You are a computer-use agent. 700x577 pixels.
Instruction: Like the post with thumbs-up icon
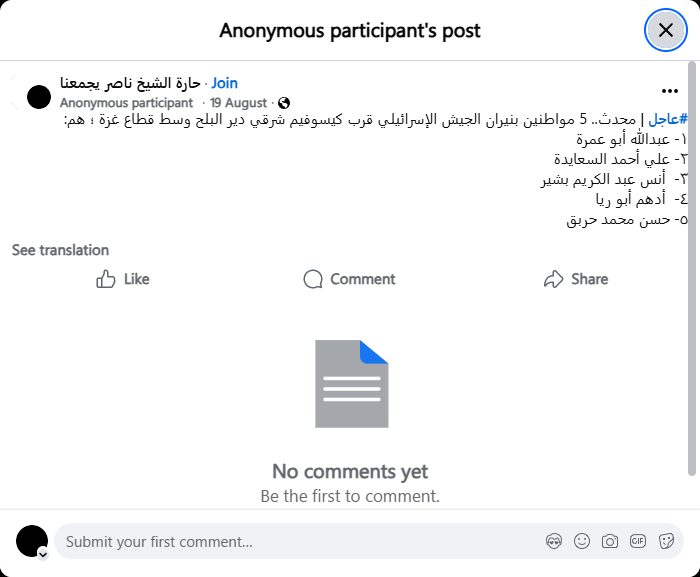point(123,279)
